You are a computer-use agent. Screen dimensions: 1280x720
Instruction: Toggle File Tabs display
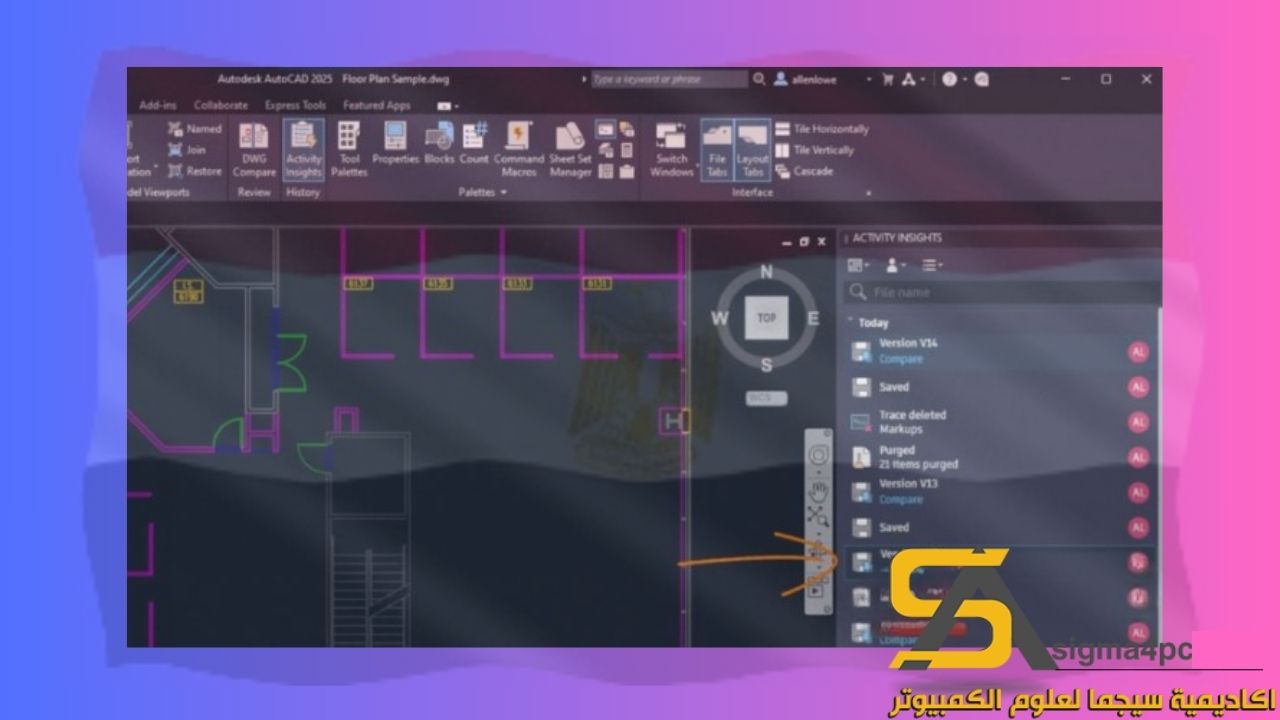(x=717, y=150)
